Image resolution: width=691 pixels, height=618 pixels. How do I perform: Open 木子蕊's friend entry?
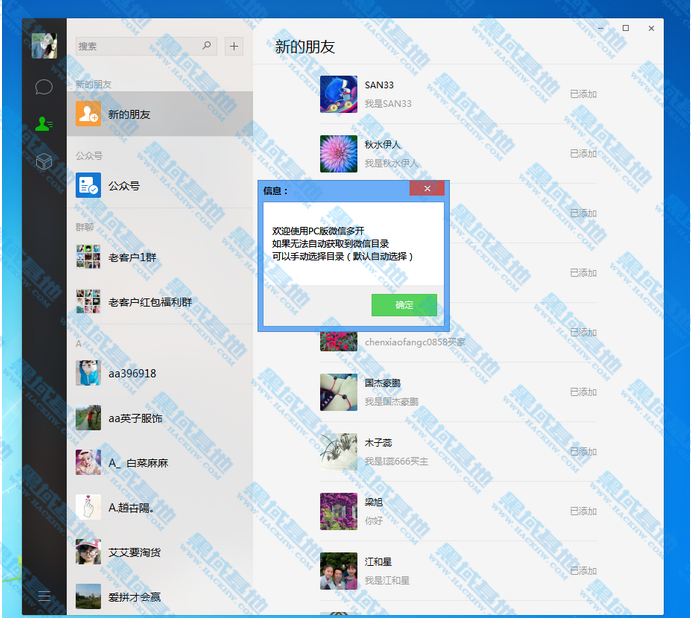[x=458, y=451]
